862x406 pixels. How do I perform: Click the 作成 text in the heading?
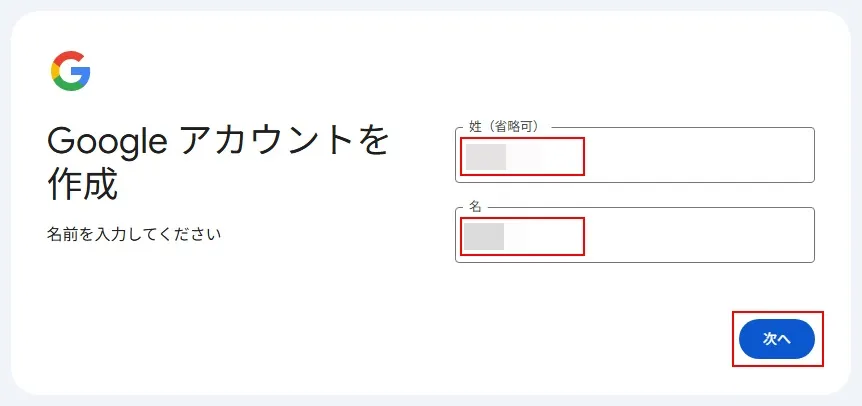pyautogui.click(x=82, y=184)
